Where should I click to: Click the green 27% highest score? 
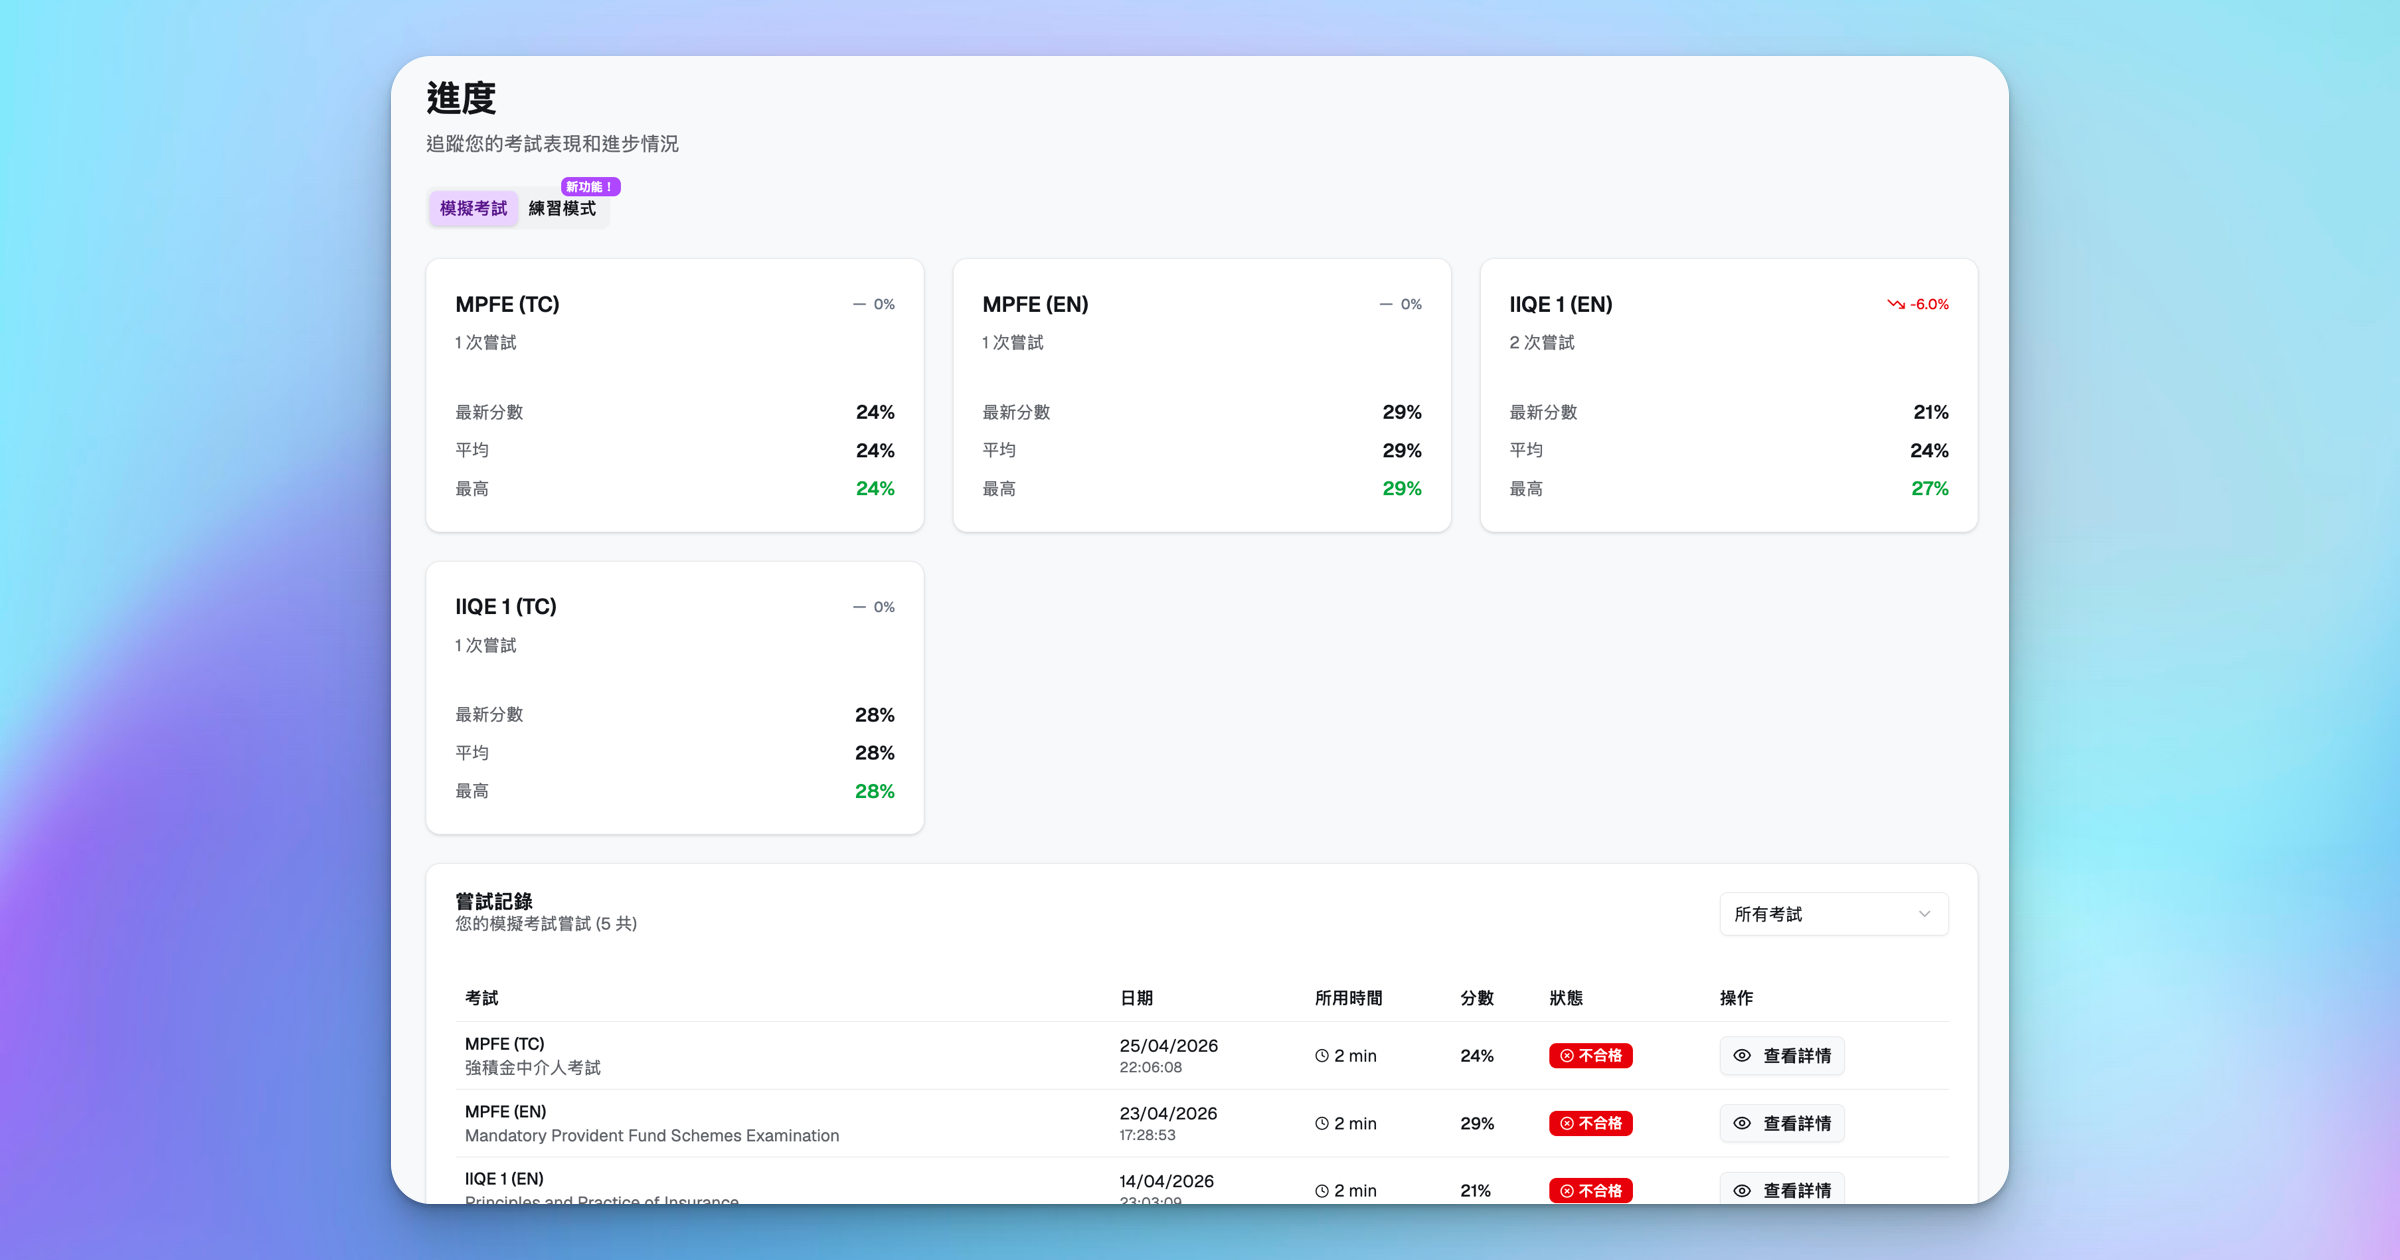[x=1930, y=489]
